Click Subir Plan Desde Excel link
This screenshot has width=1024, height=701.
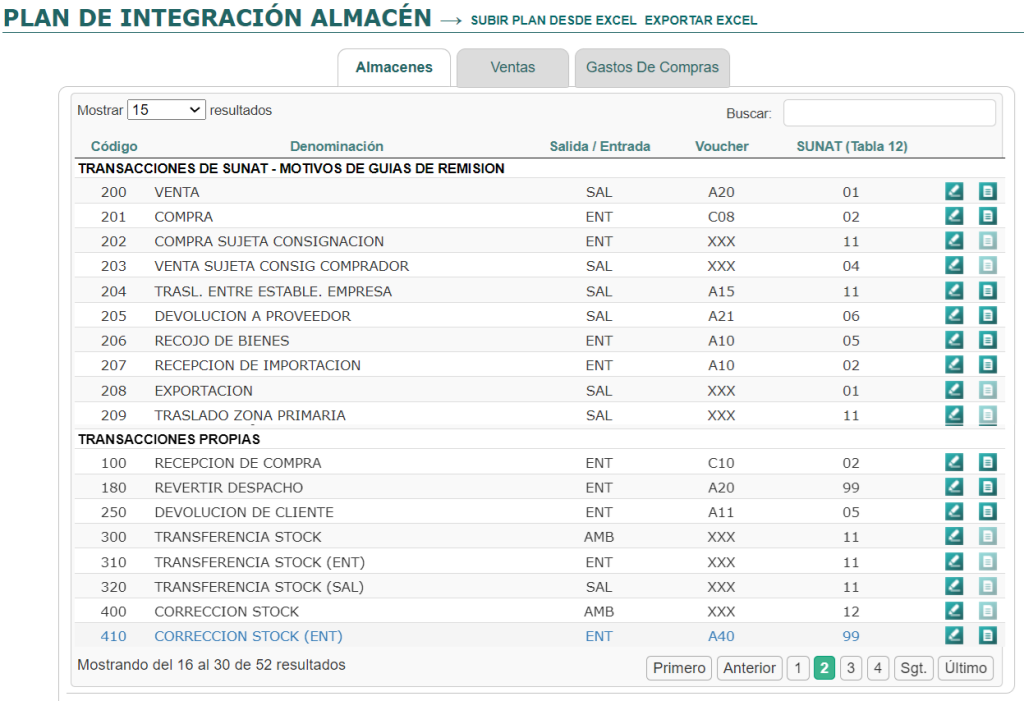coord(553,20)
